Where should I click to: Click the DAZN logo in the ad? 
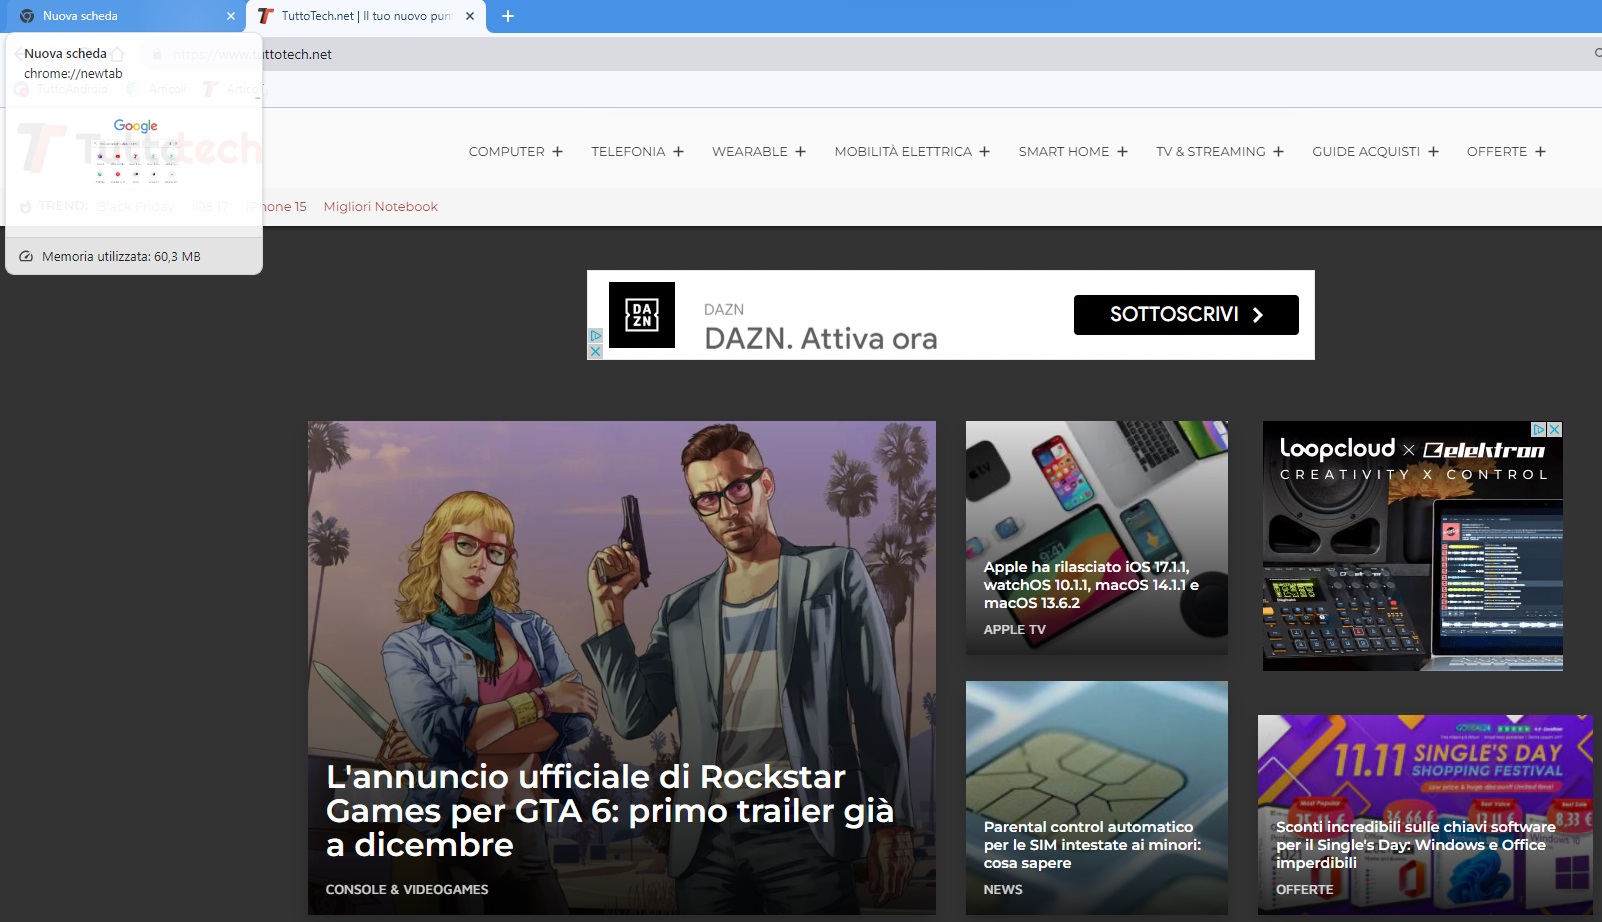[x=642, y=315]
